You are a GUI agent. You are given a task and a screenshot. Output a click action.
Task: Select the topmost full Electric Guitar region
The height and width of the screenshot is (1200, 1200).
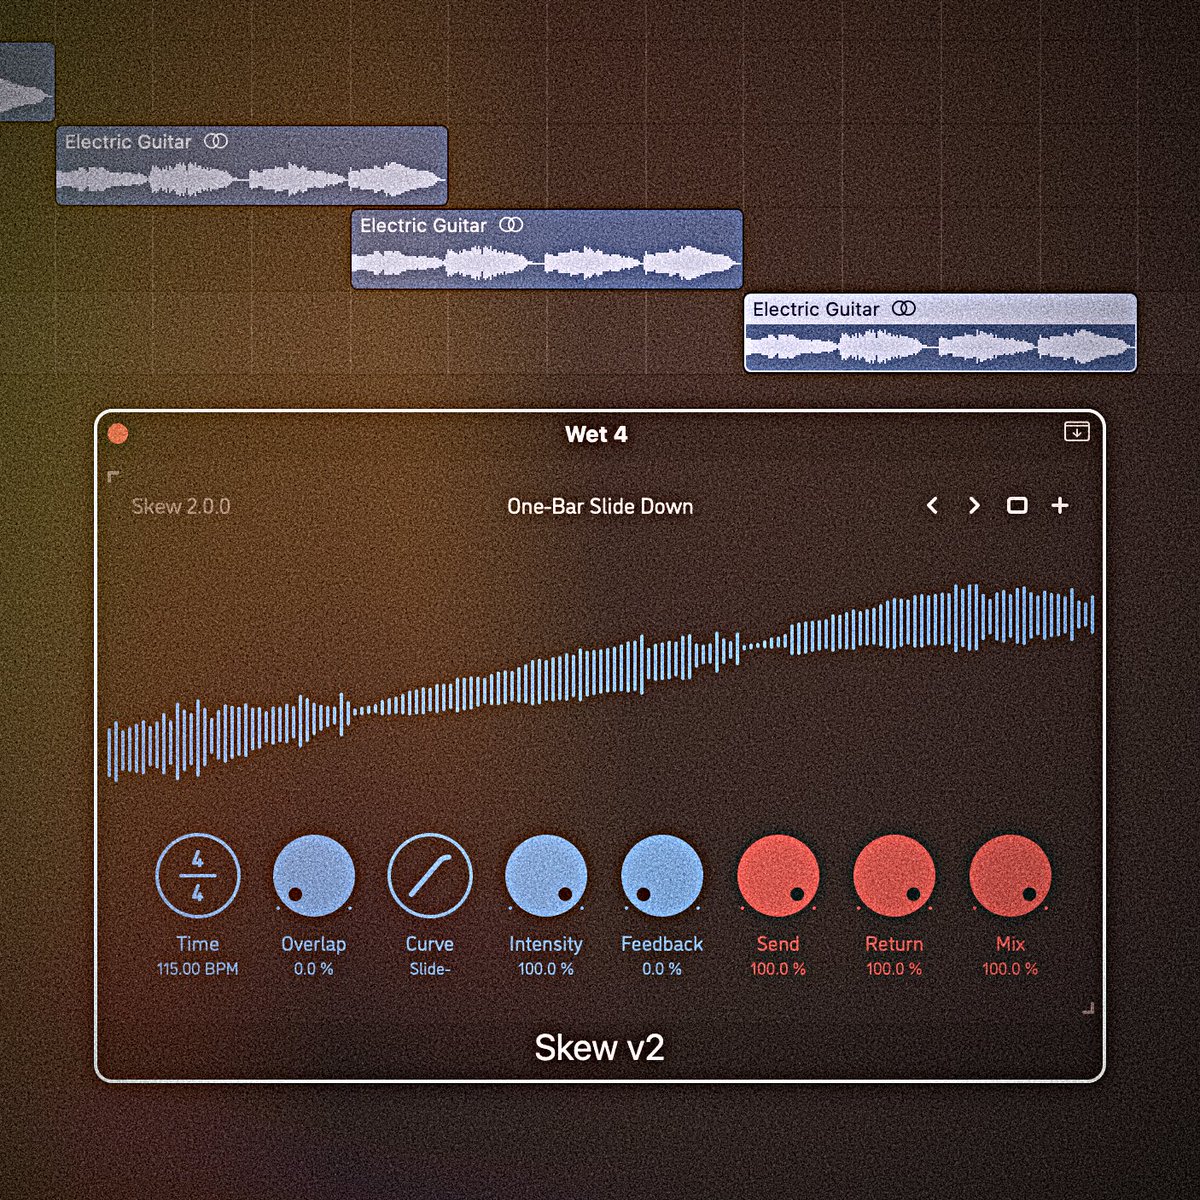tap(251, 165)
